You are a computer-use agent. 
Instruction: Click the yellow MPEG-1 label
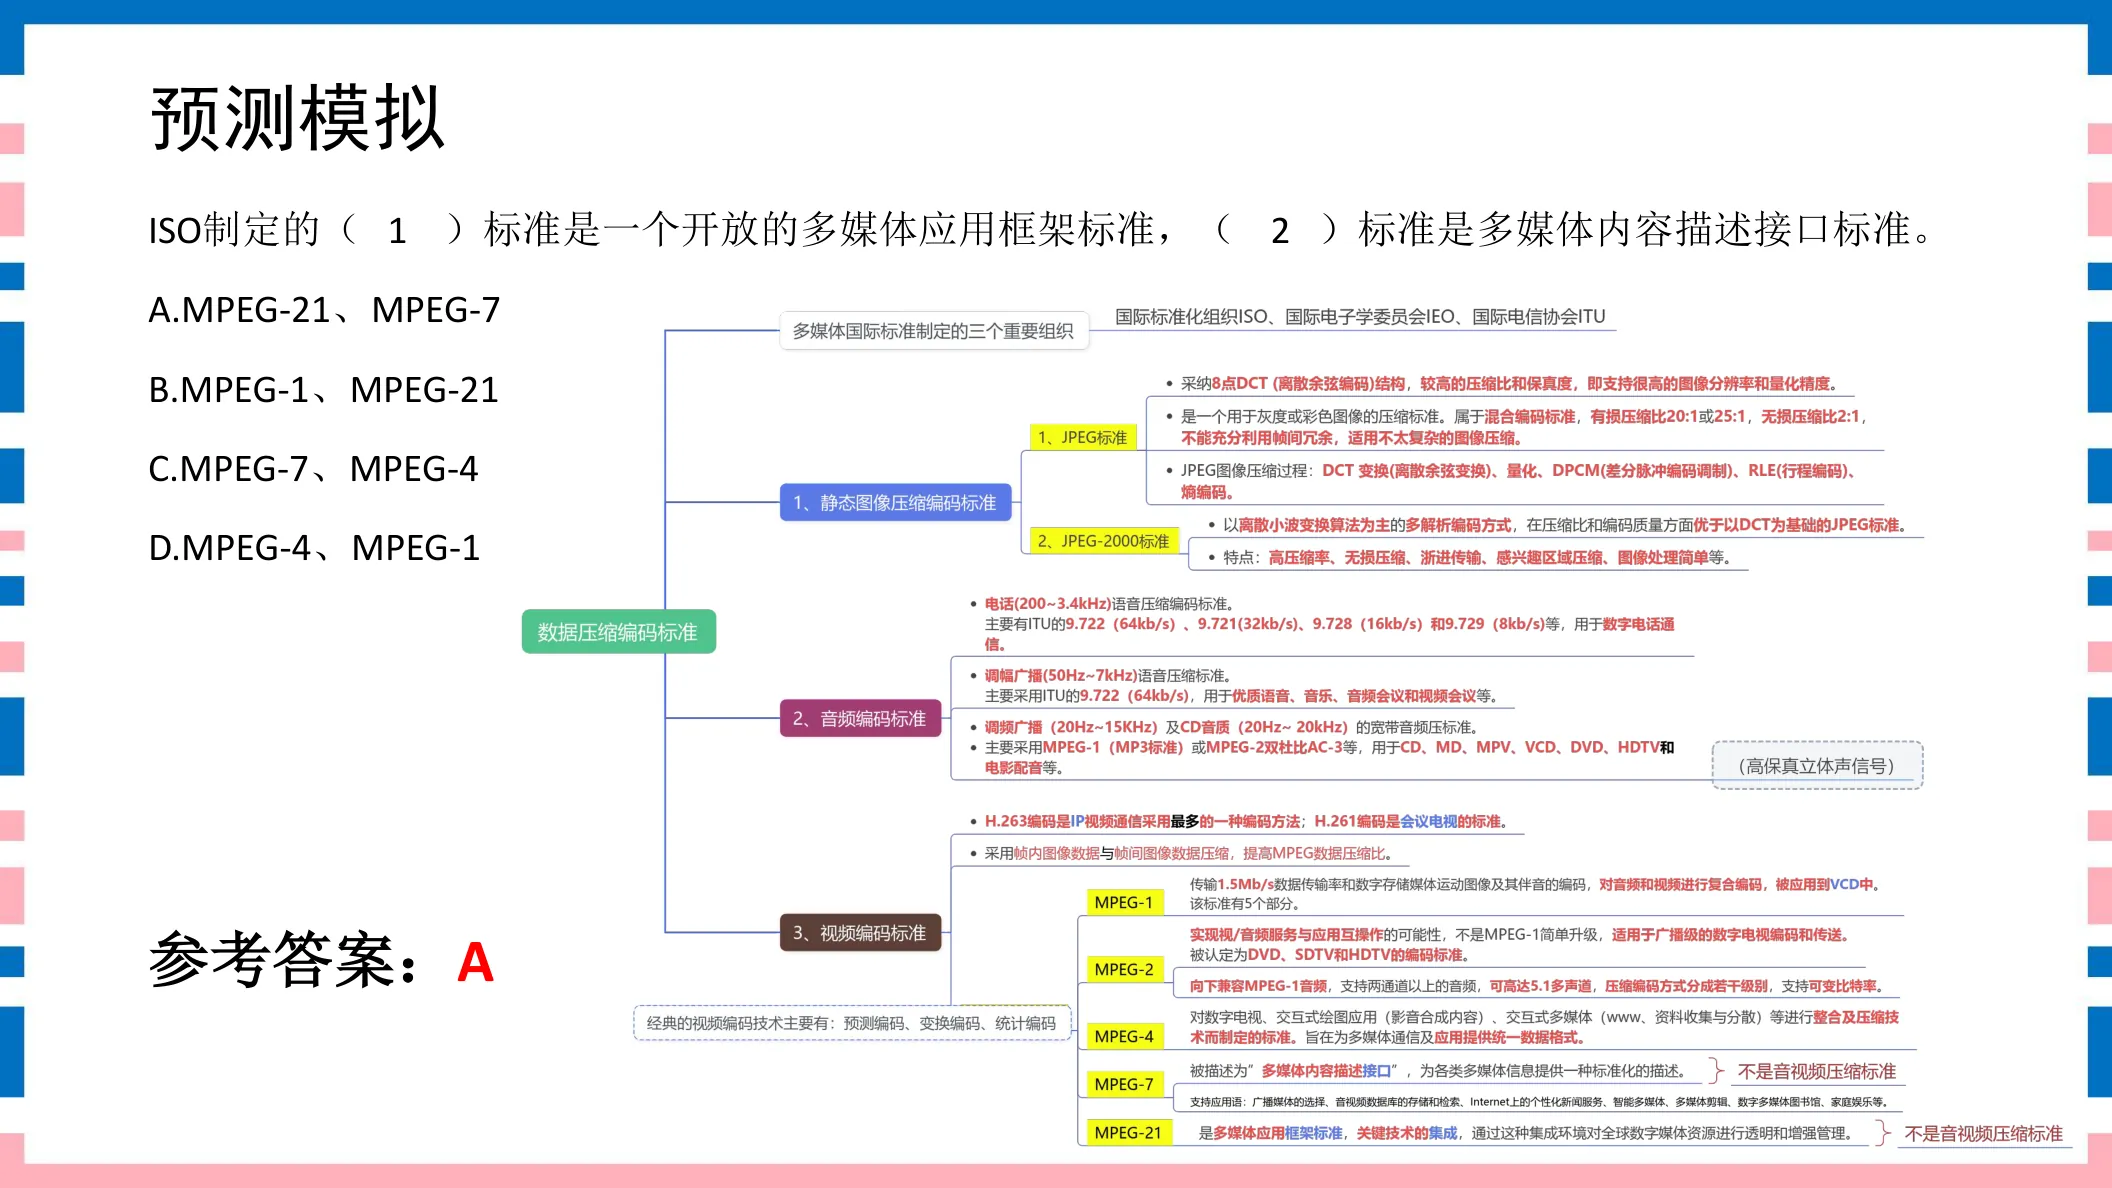(1124, 902)
